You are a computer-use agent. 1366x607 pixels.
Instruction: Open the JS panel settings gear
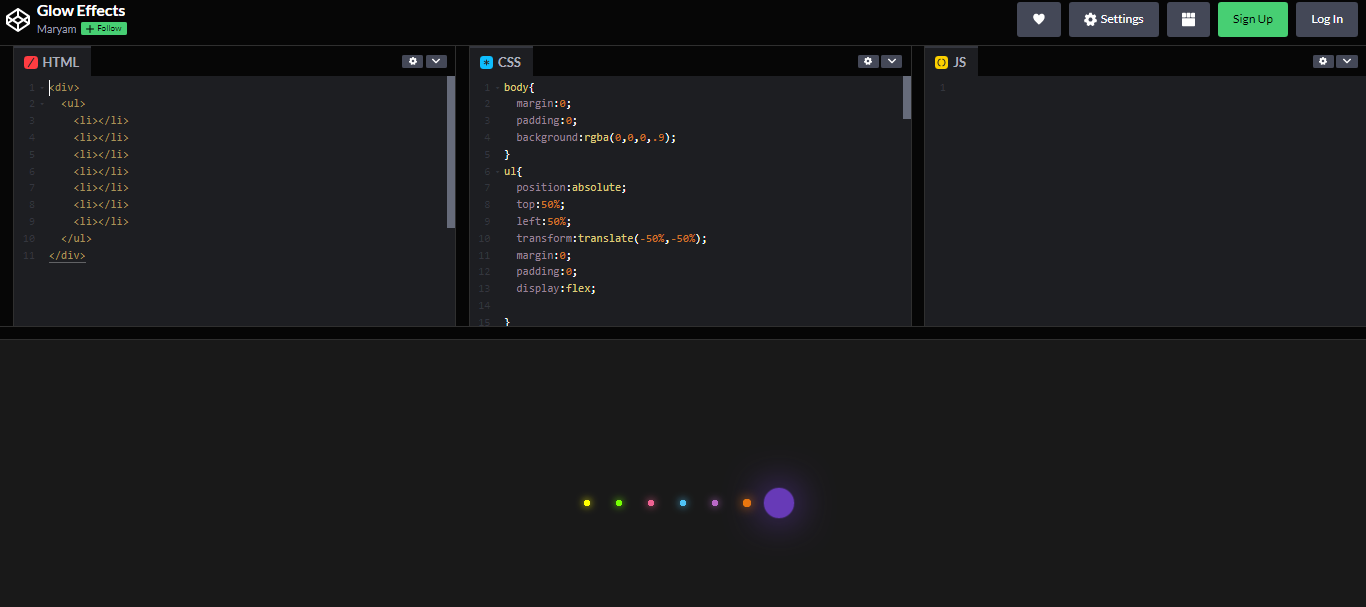1322,61
